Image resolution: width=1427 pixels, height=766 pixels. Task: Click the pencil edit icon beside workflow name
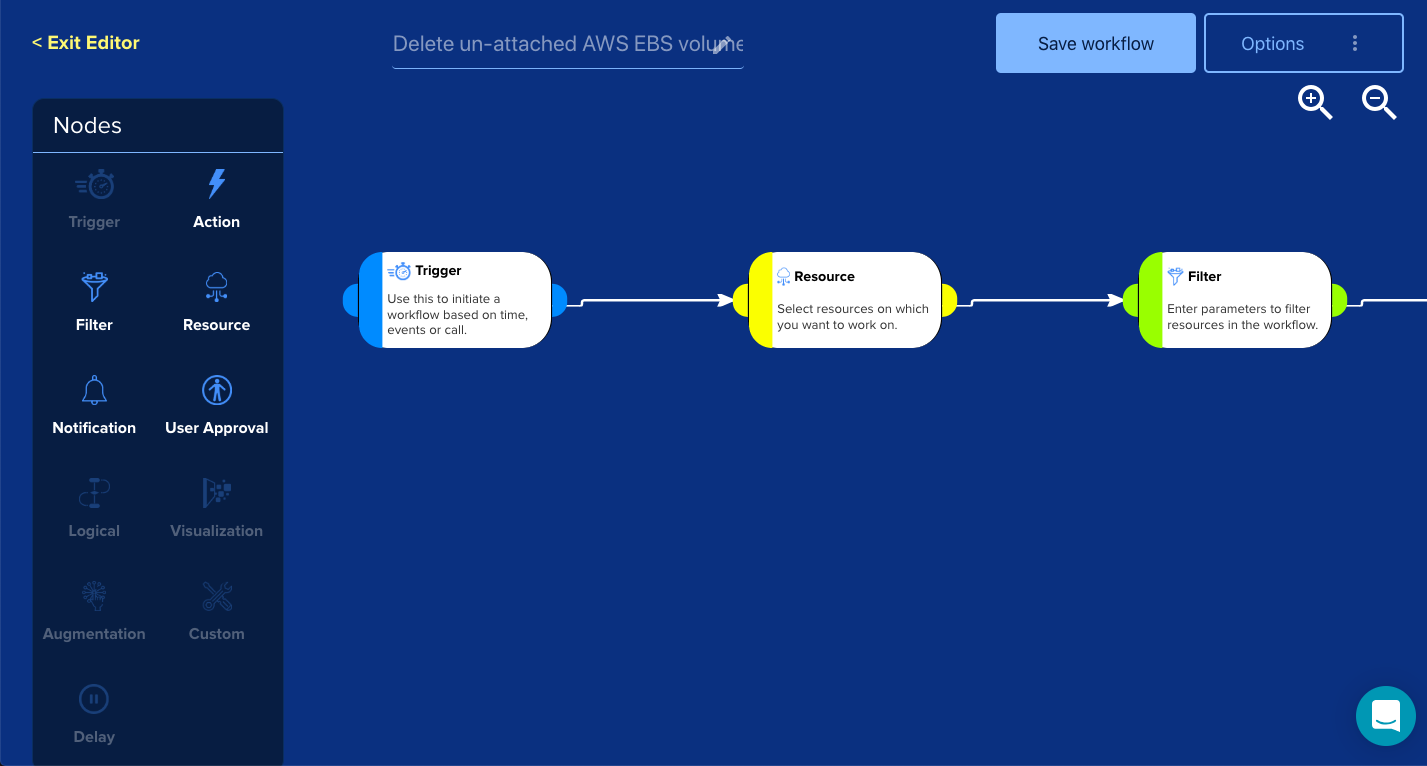coord(723,45)
